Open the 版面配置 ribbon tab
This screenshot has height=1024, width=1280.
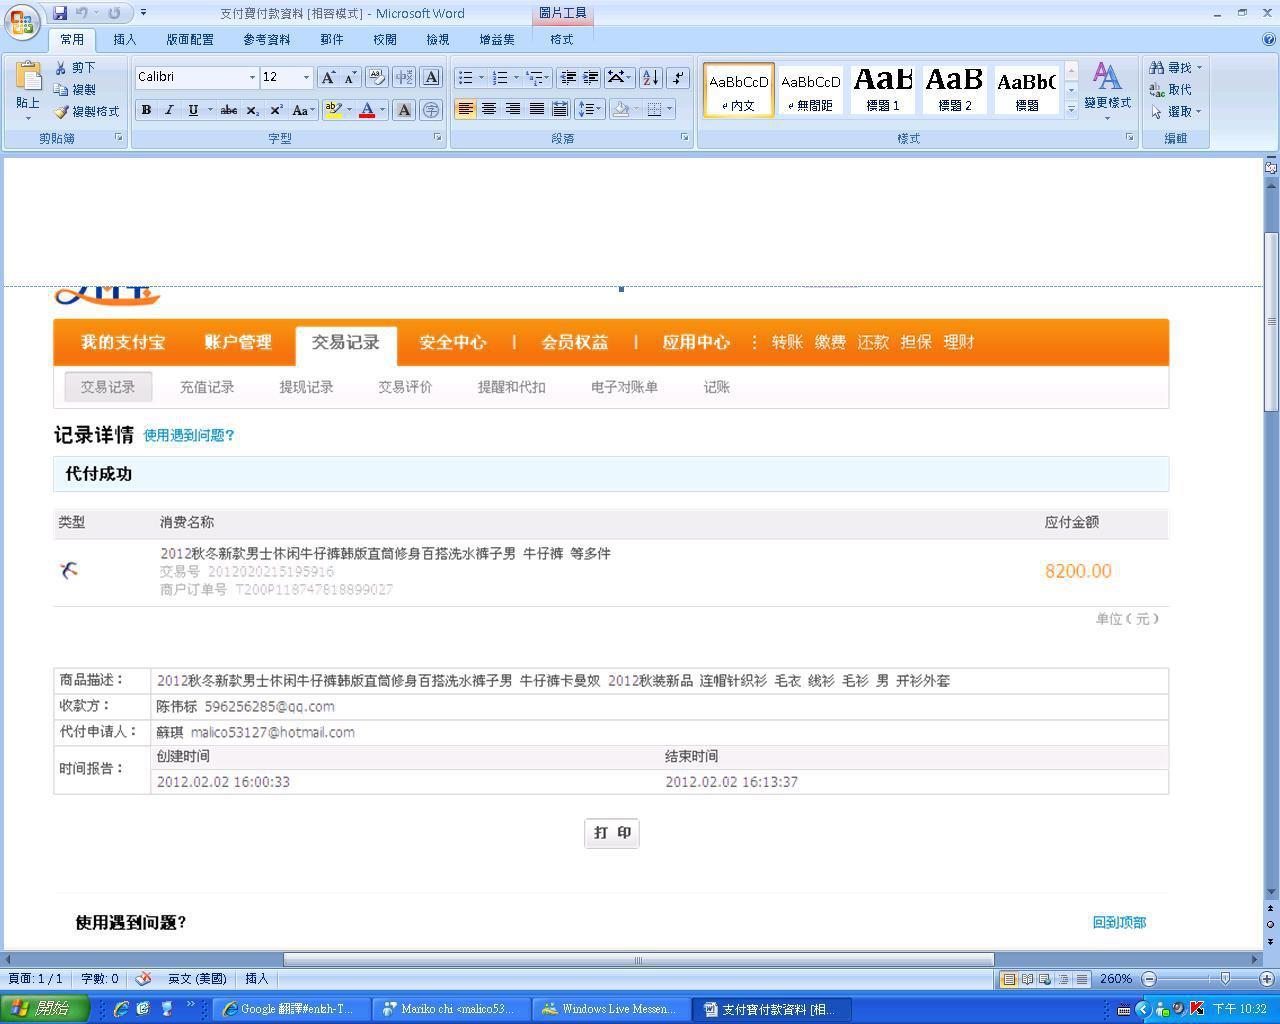(x=189, y=40)
